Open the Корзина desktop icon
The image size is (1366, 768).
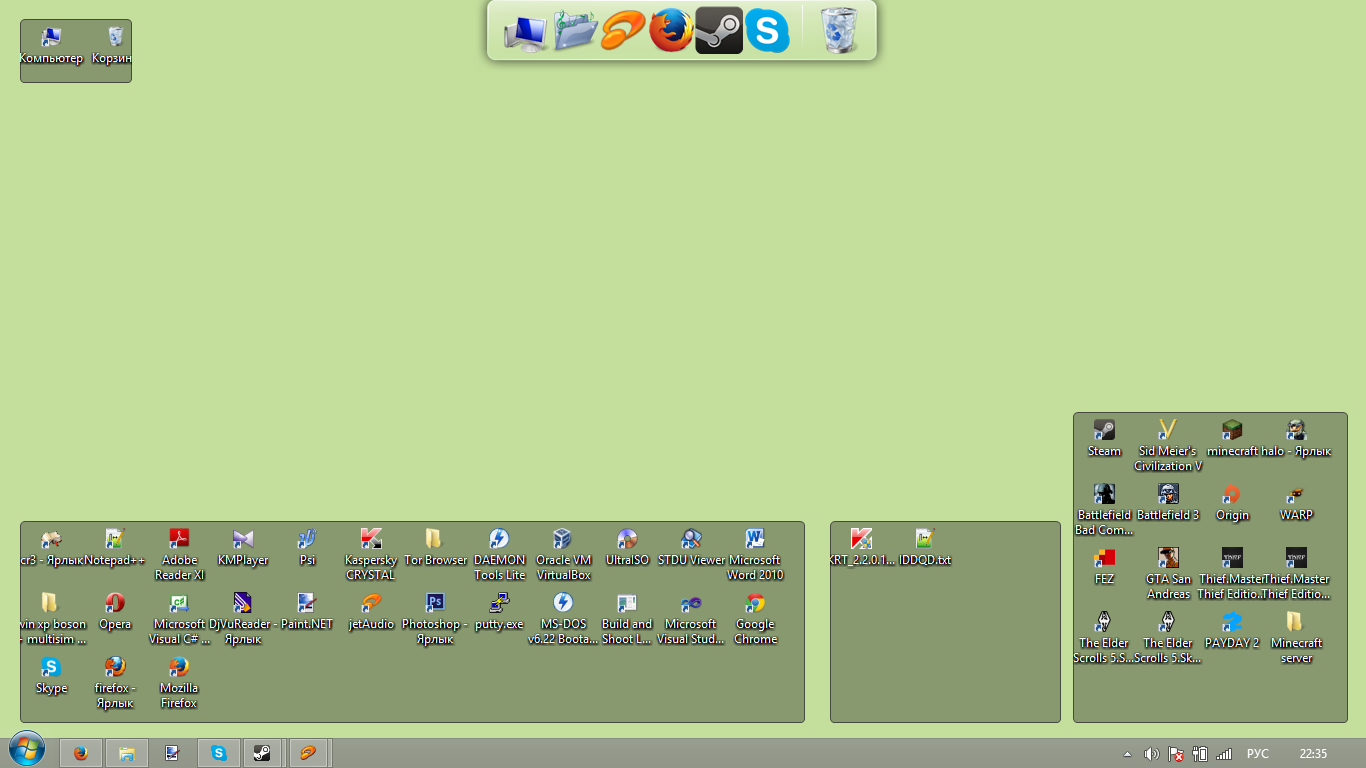(114, 46)
